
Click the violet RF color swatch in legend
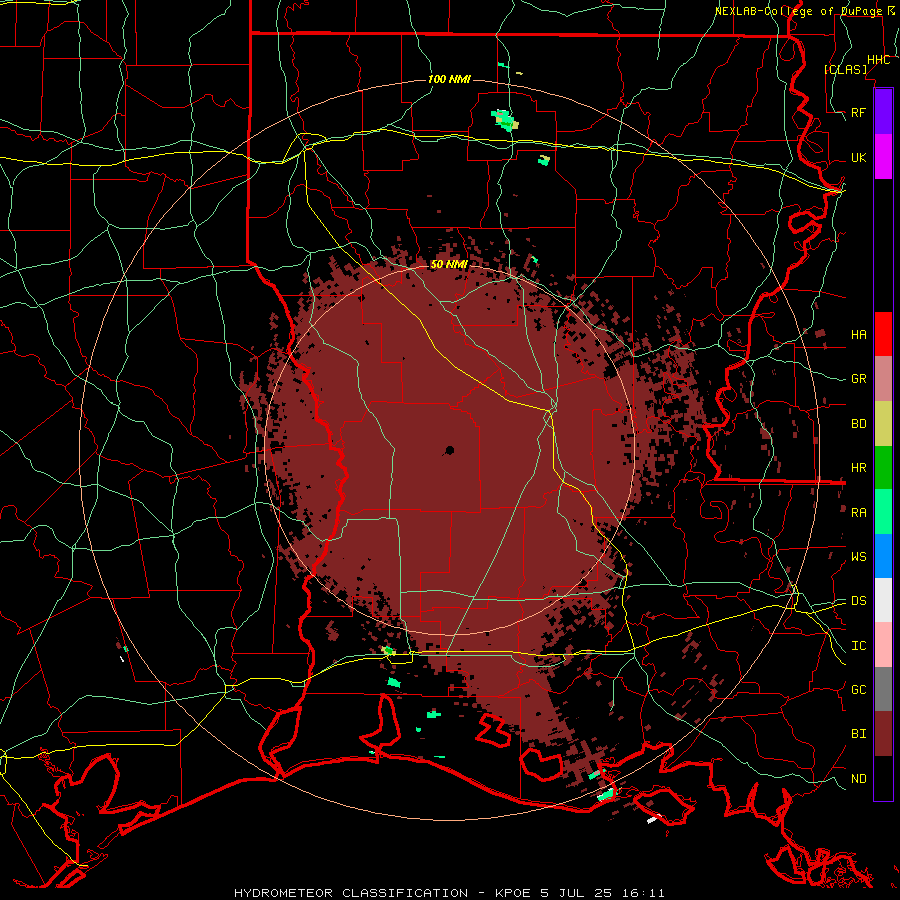tap(883, 111)
